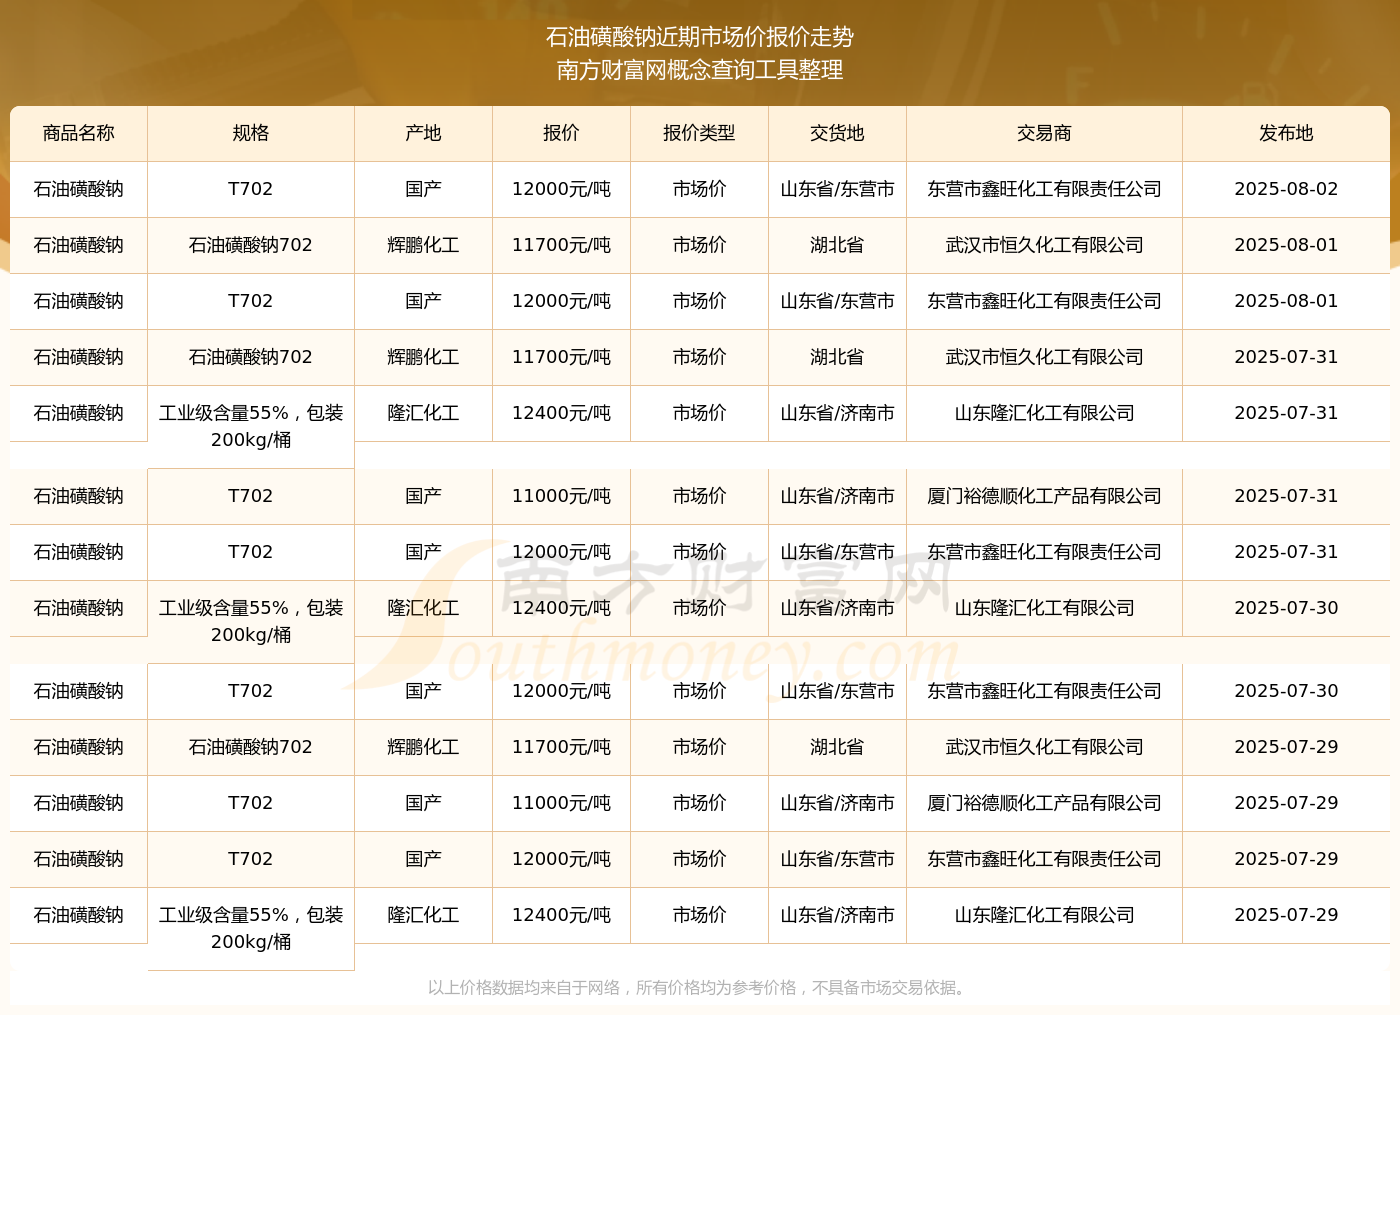Image resolution: width=1400 pixels, height=1205 pixels.
Task: Click 东营市鑫旺化工有限责任公司 in the 2025-08-01 row
Action: point(1044,301)
